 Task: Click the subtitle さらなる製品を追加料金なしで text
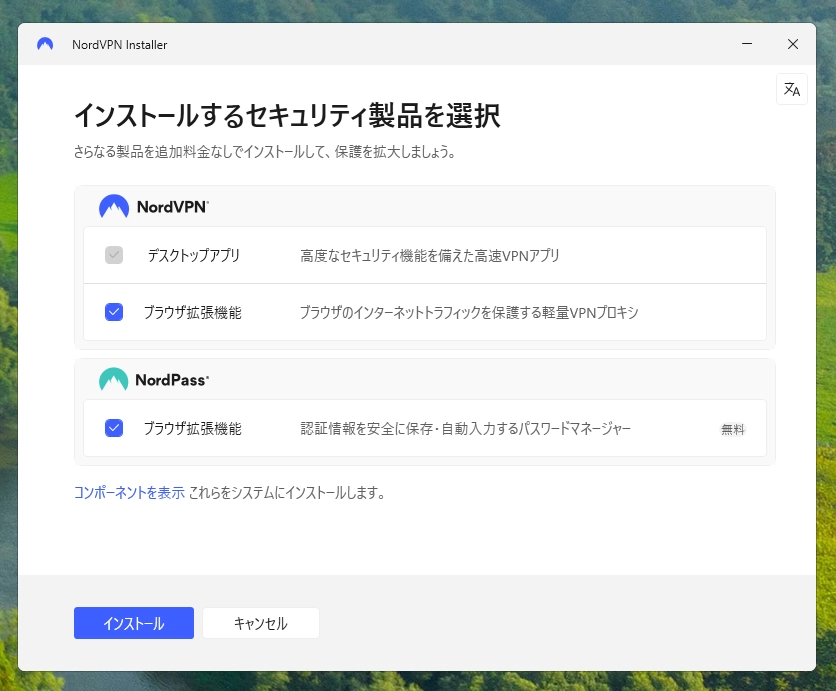[264, 152]
